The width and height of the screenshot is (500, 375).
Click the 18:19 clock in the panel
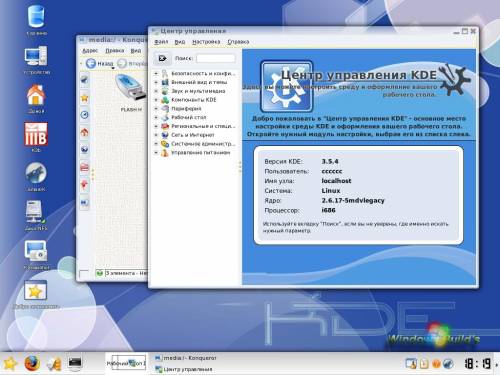[x=478, y=363]
